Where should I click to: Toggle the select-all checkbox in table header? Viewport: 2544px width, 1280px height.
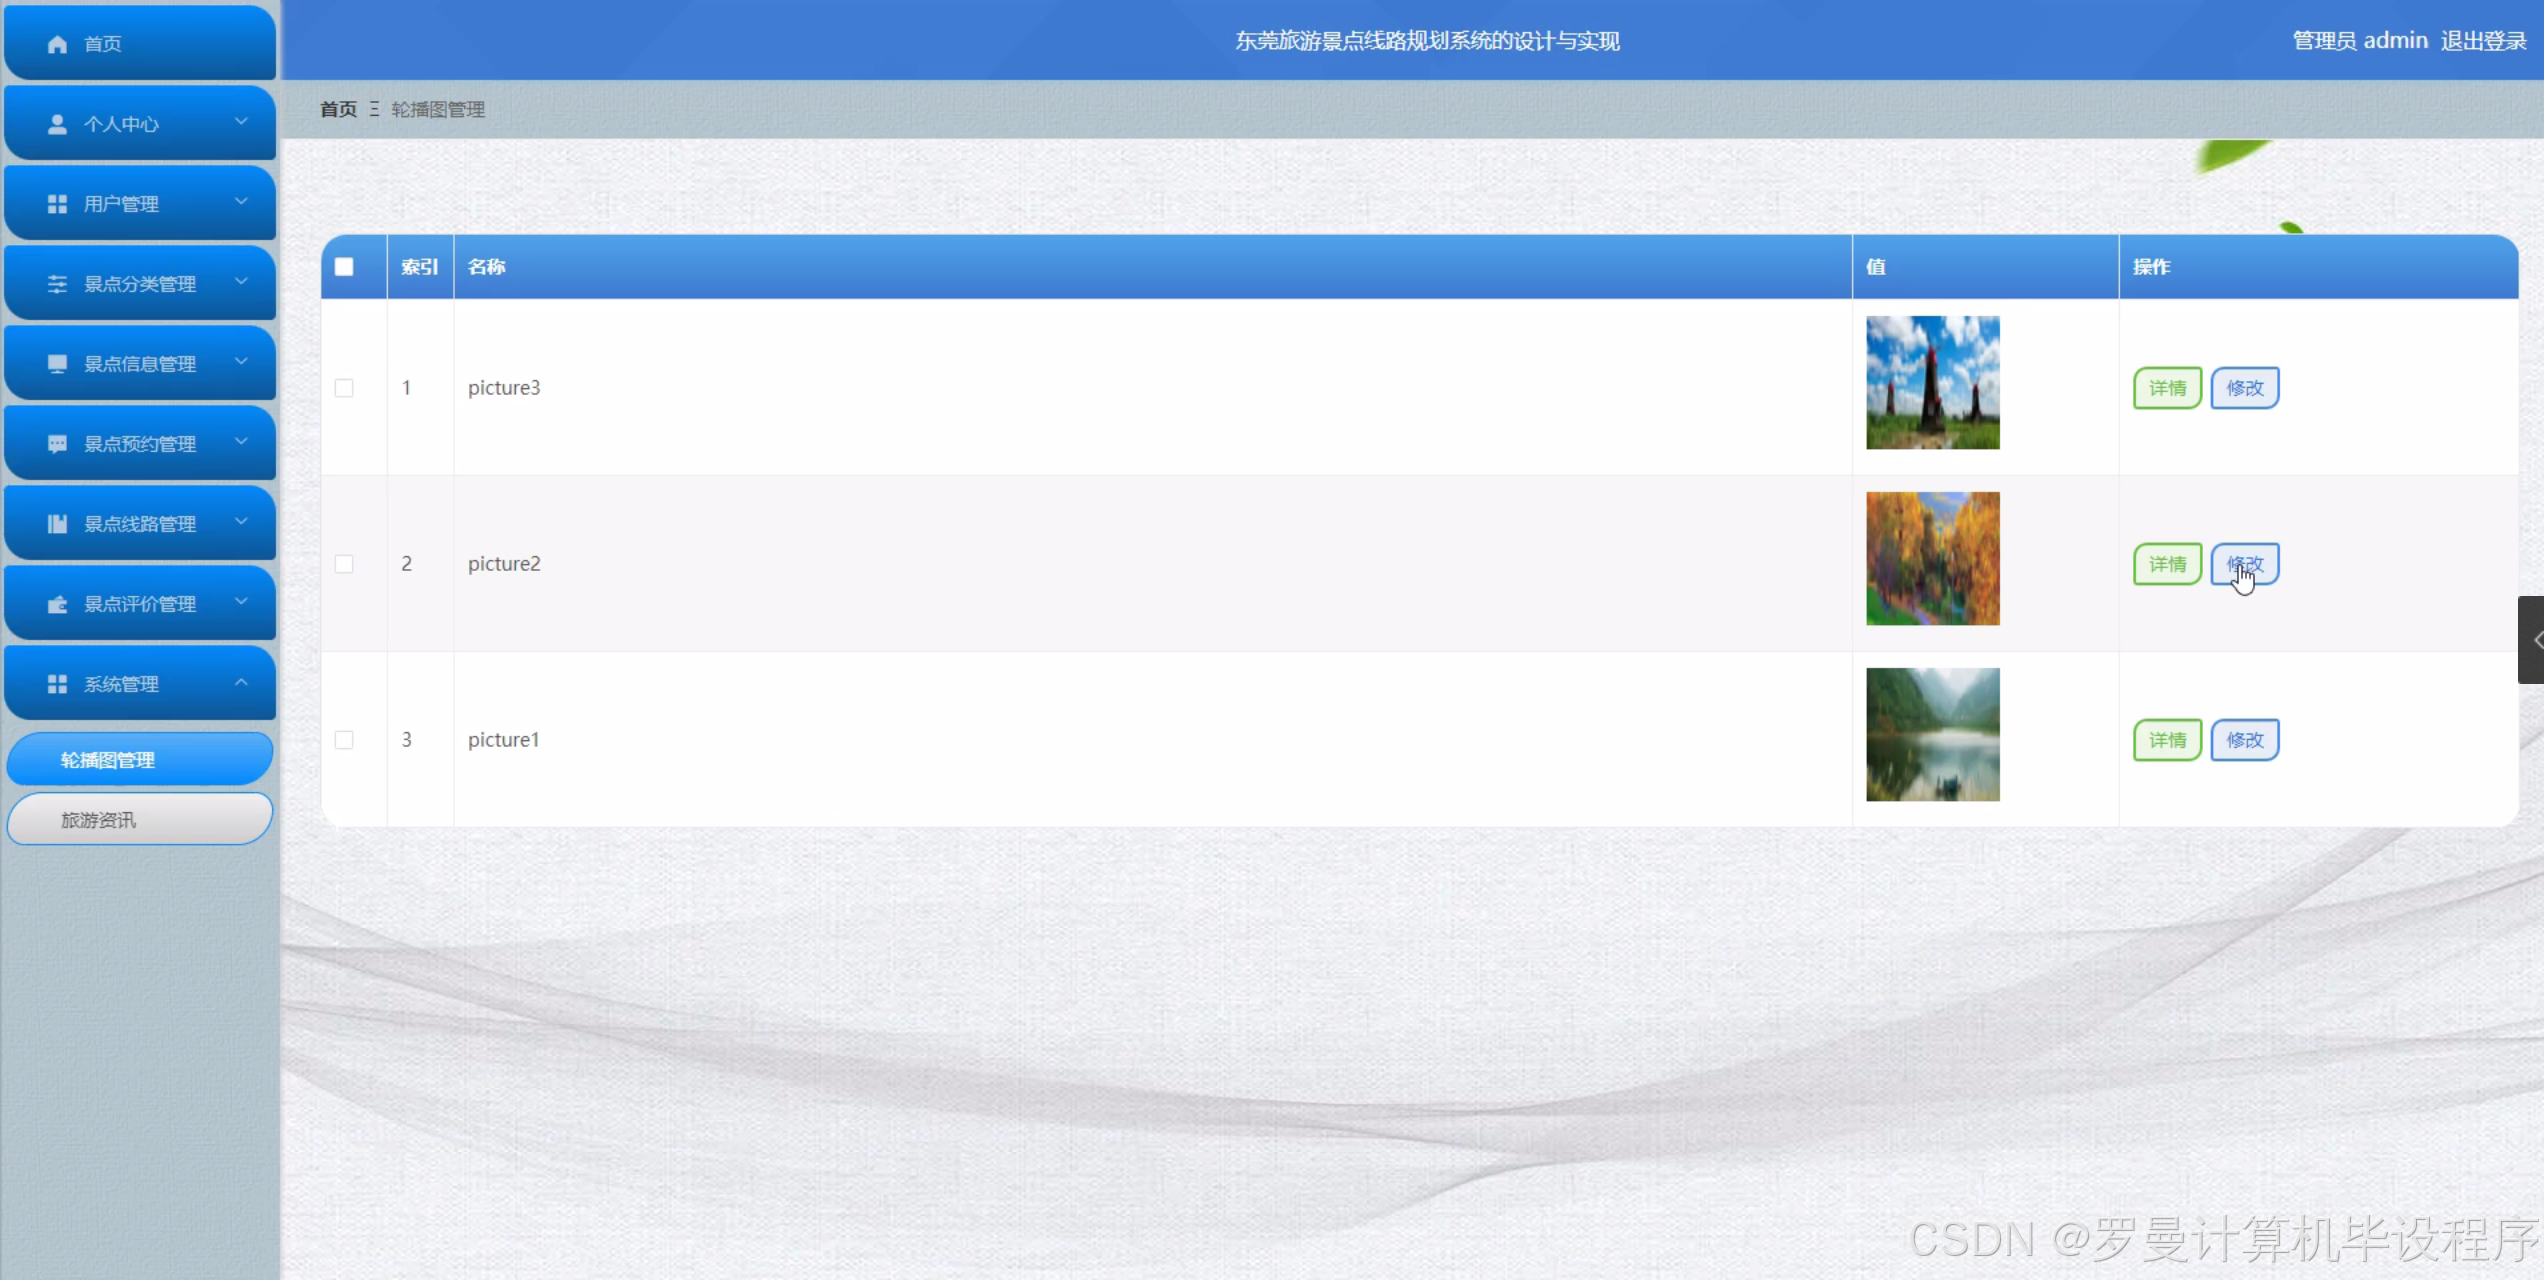tap(344, 267)
